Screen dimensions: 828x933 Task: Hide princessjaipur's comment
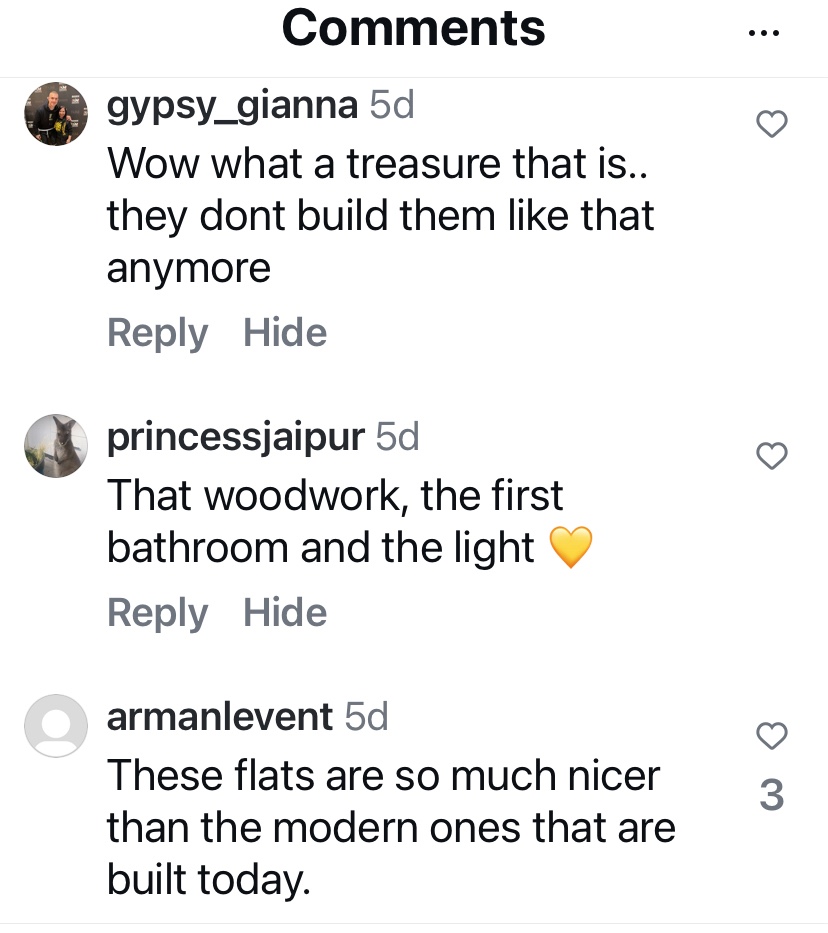(x=285, y=613)
